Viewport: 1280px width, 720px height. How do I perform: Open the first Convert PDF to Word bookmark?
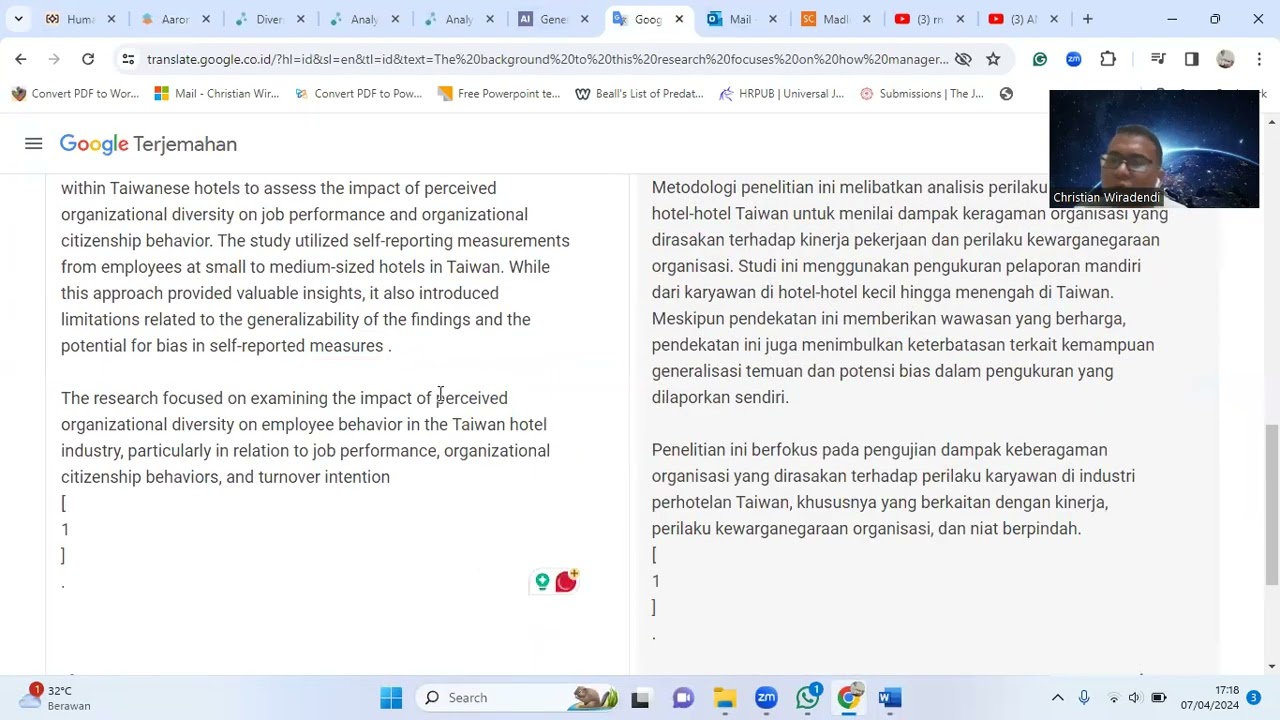(75, 93)
